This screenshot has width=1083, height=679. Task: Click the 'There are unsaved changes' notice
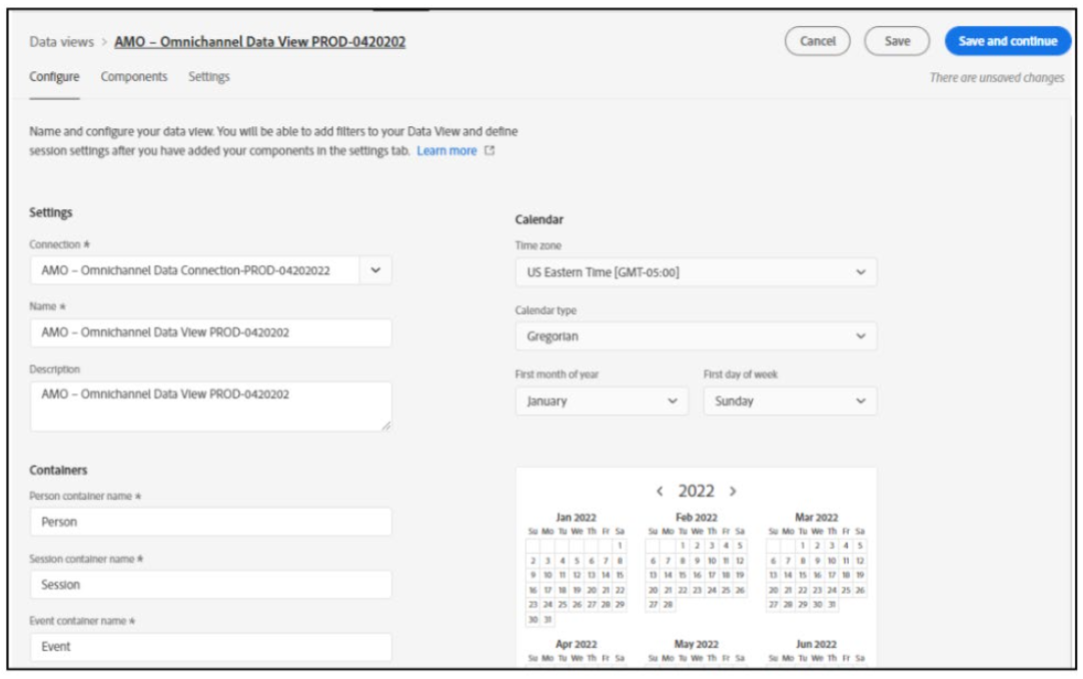click(x=997, y=78)
